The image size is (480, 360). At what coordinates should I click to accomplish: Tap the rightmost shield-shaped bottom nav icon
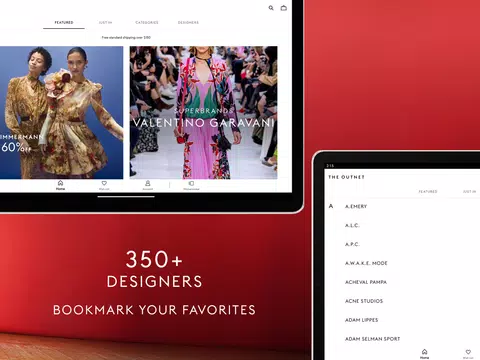pos(191,185)
